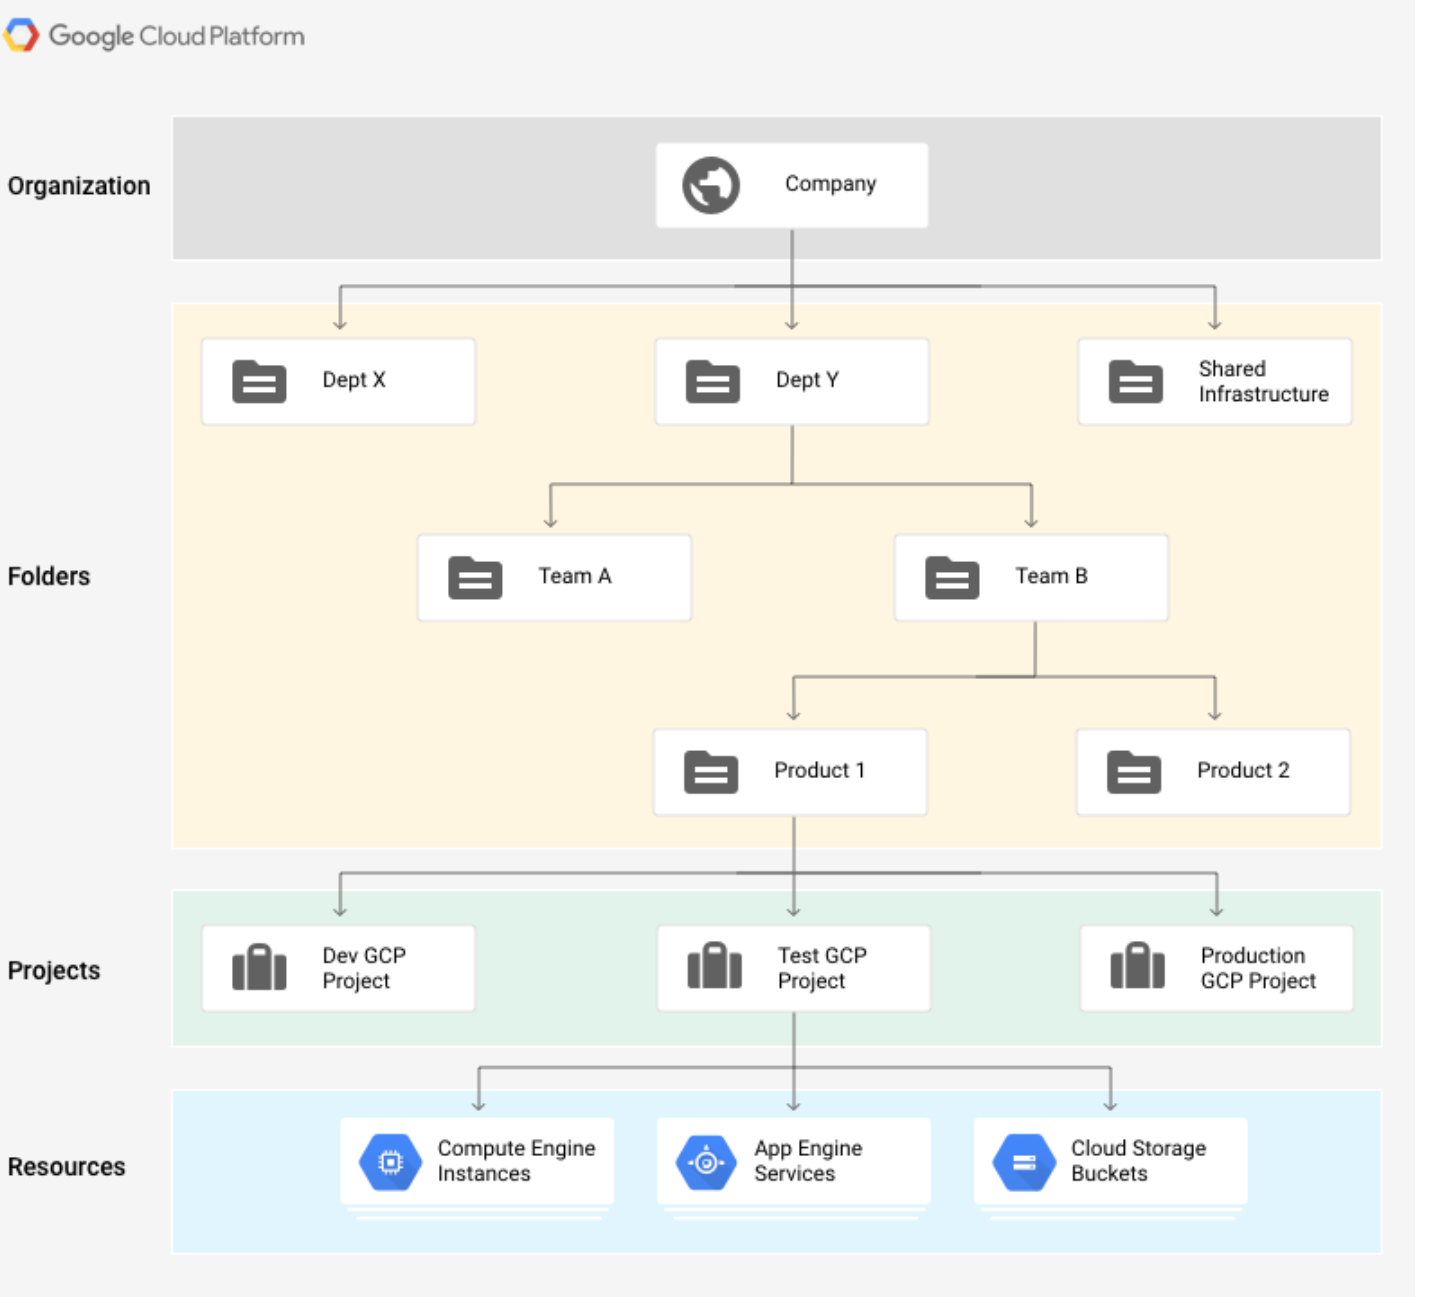1453x1297 pixels.
Task: Select the Product 1 folder icon
Action: (x=711, y=772)
